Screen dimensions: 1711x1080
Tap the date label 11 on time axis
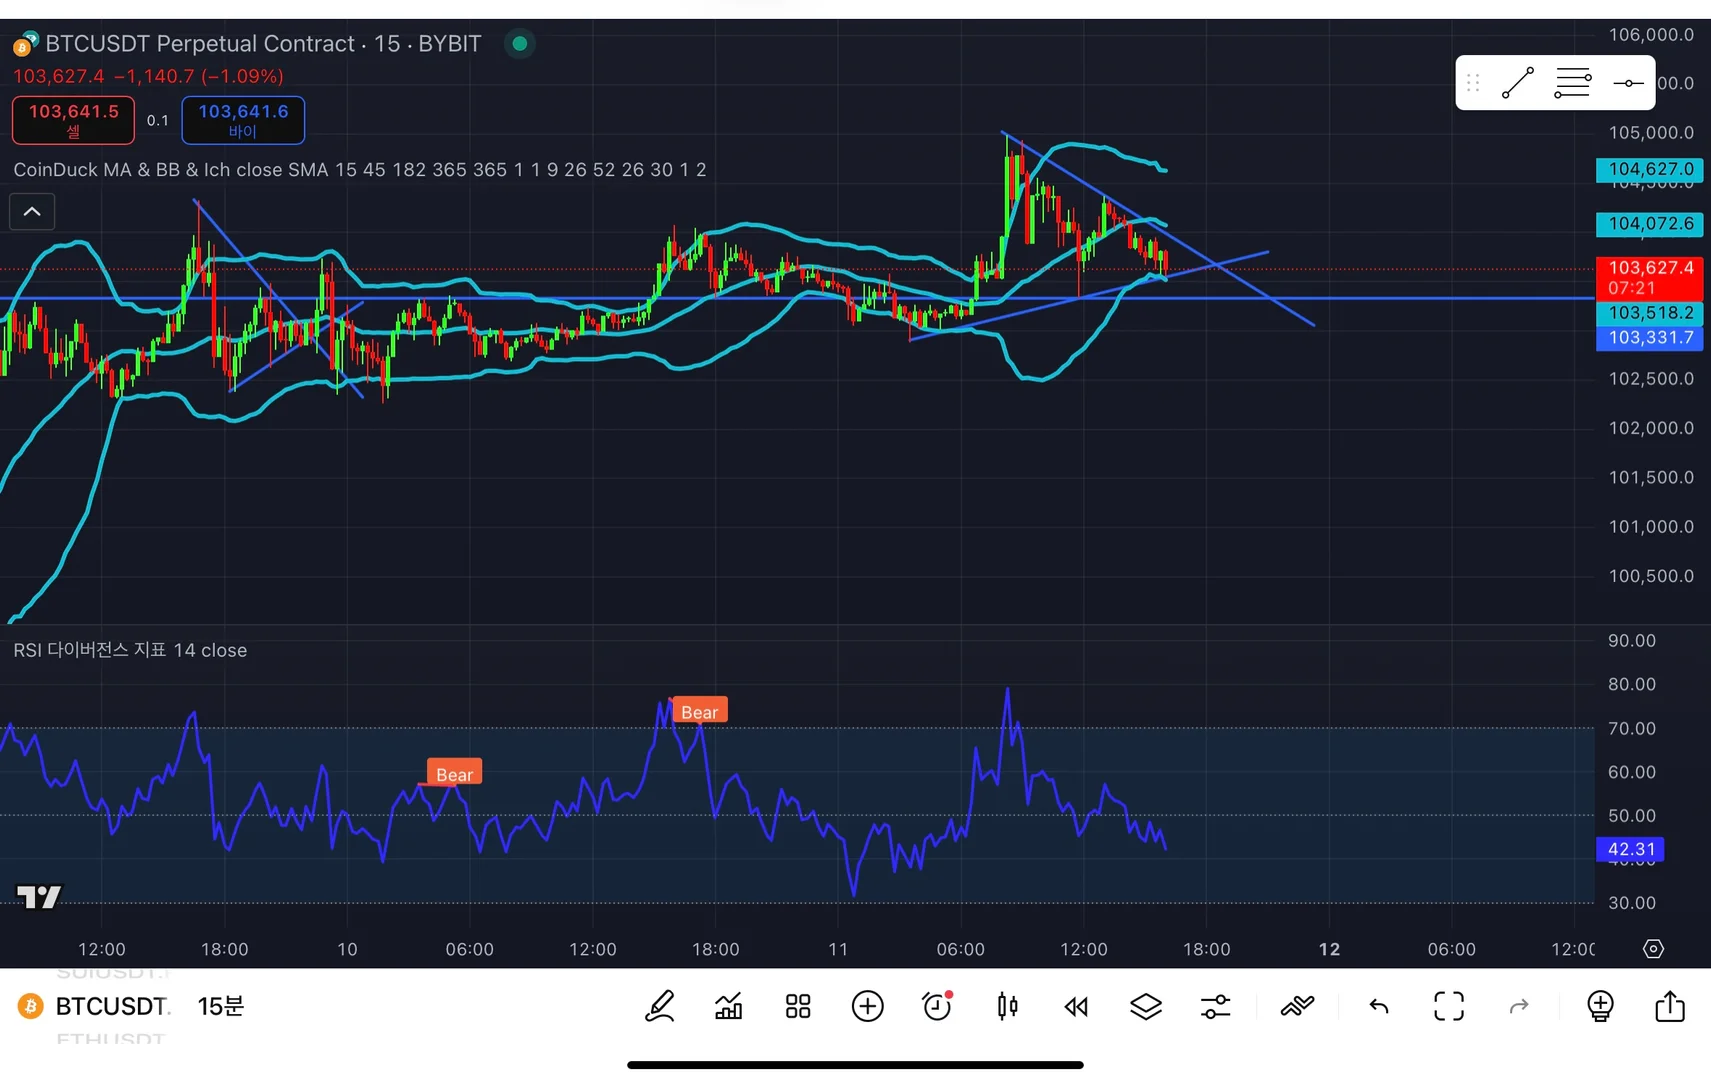point(838,949)
